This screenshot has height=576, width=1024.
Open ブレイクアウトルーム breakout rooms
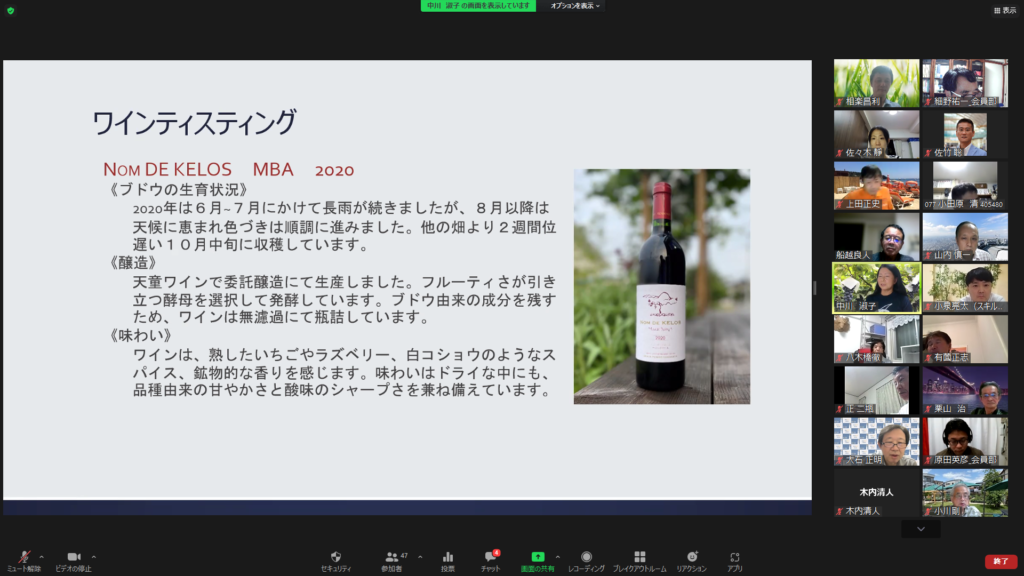[x=639, y=561]
